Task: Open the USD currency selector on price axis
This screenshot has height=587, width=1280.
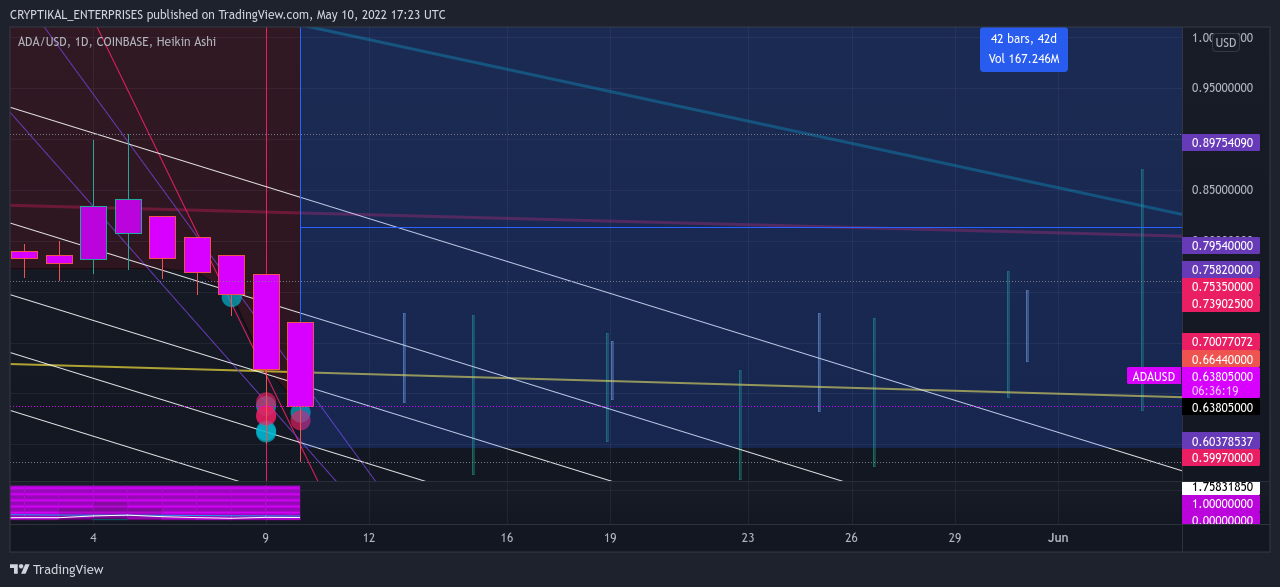Action: click(x=1225, y=43)
